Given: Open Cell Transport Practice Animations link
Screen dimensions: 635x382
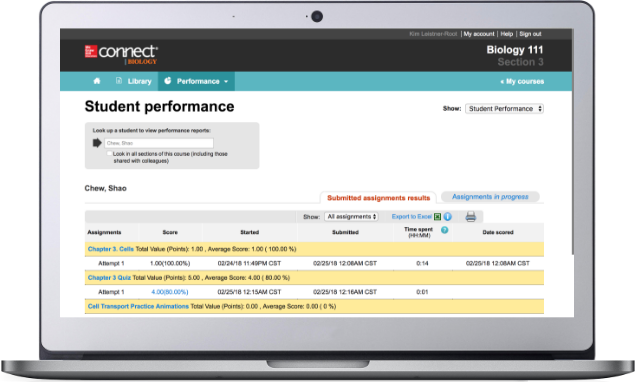Looking at the screenshot, I should tap(138, 307).
